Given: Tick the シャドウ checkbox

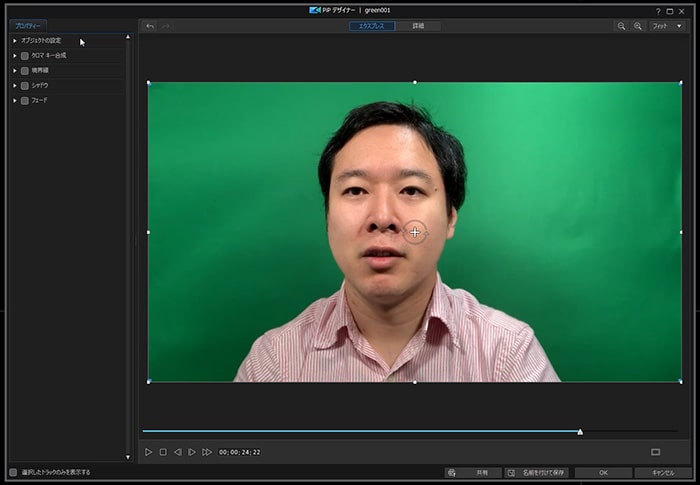Looking at the screenshot, I should [25, 86].
